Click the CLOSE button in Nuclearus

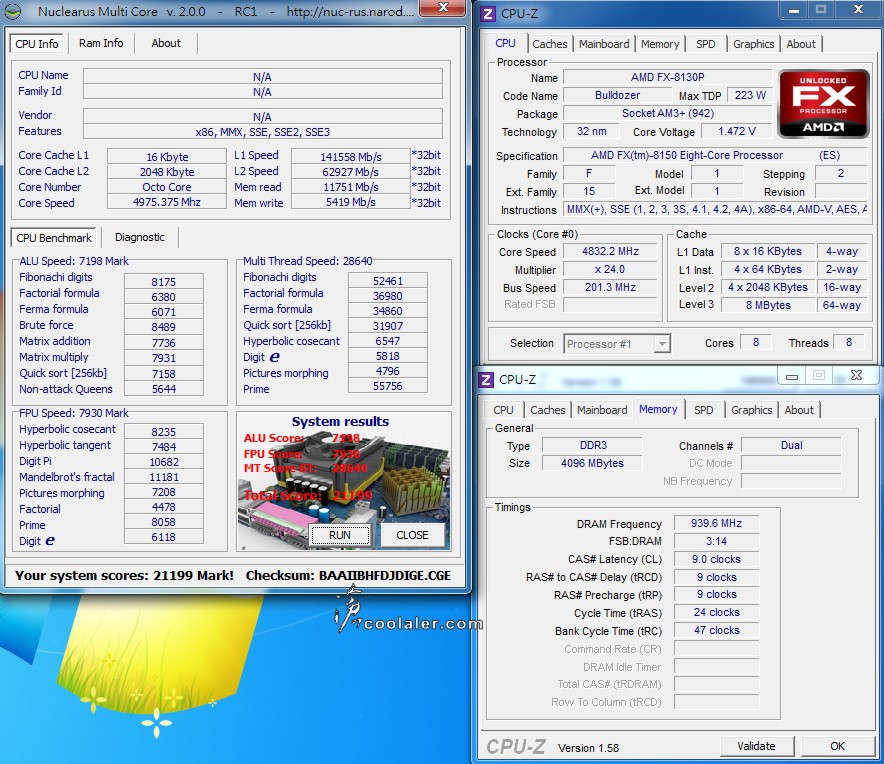(x=412, y=535)
